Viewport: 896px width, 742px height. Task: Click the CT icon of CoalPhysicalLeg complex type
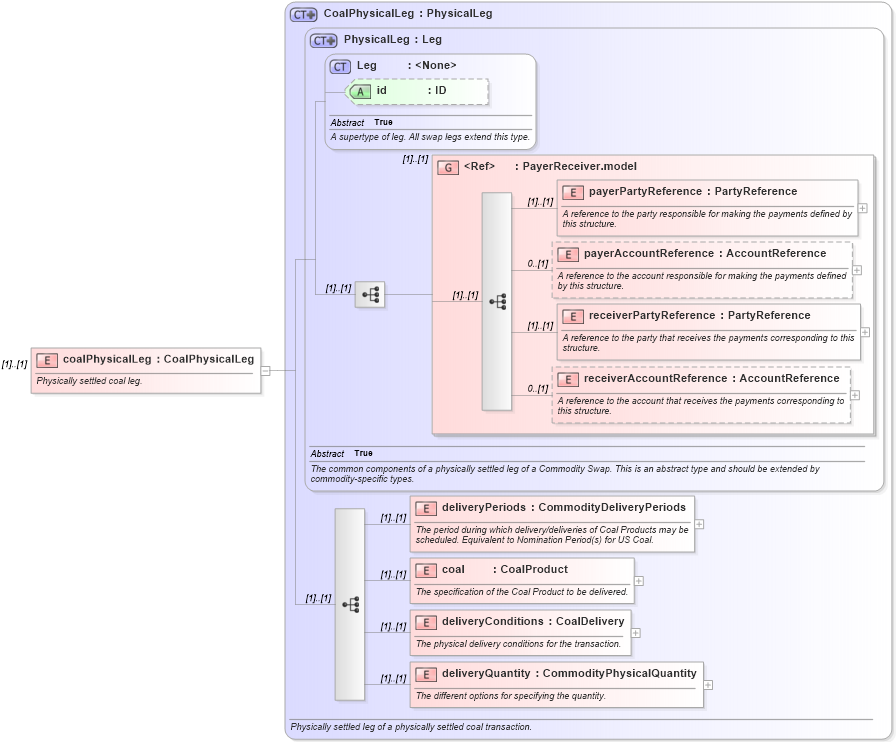tap(303, 15)
